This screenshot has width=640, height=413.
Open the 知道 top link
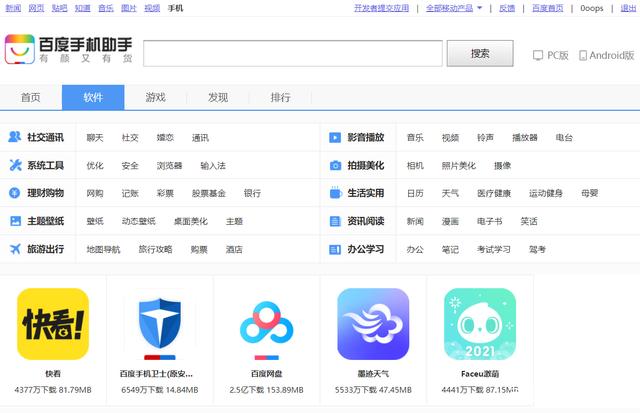(x=83, y=8)
